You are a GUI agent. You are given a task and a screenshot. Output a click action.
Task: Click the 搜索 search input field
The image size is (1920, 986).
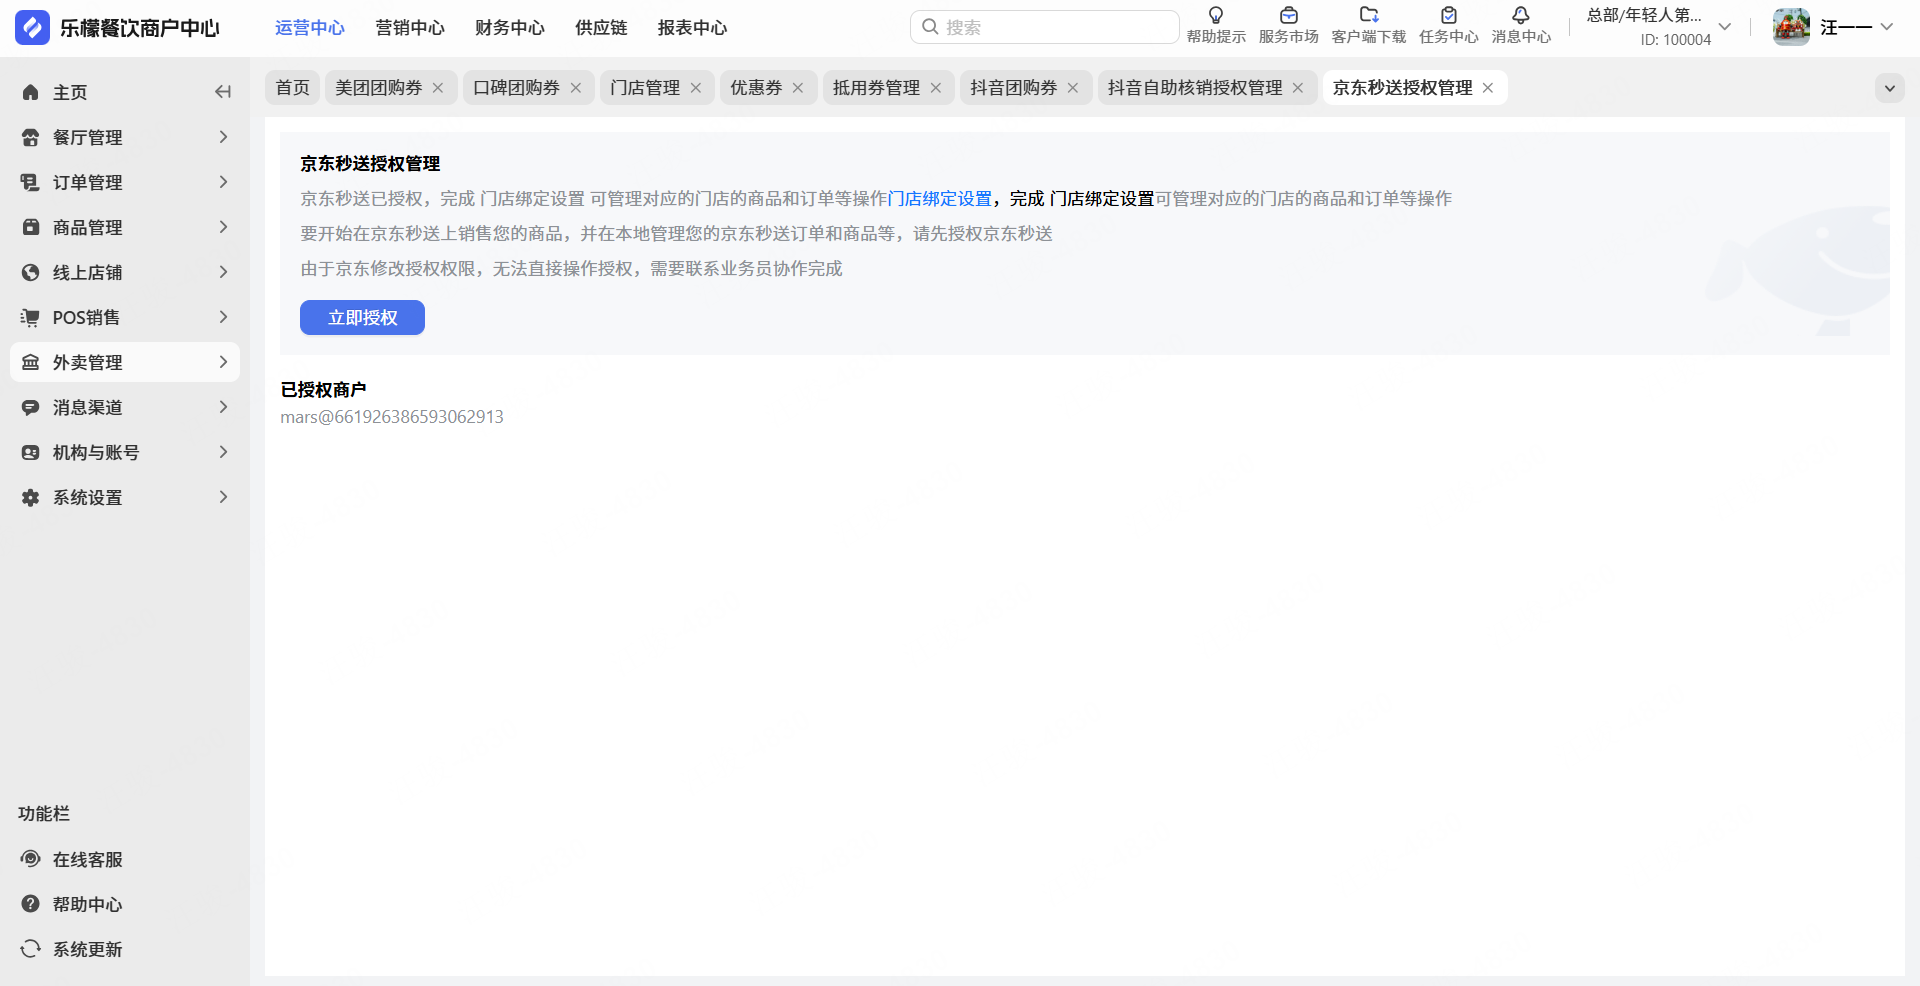(1045, 27)
